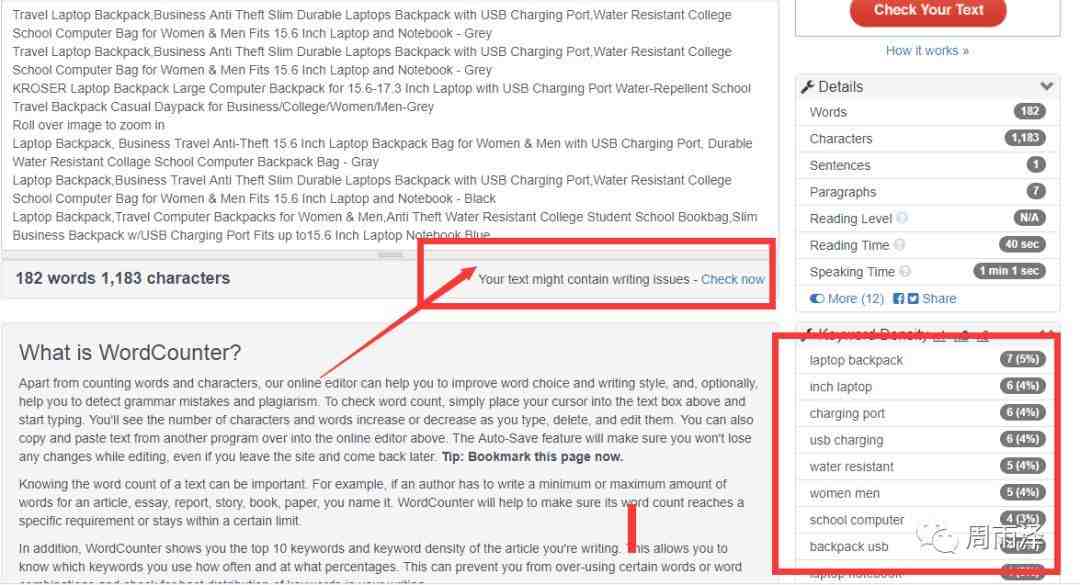Click the 'Roll over image to zoom in' line

(x=88, y=125)
